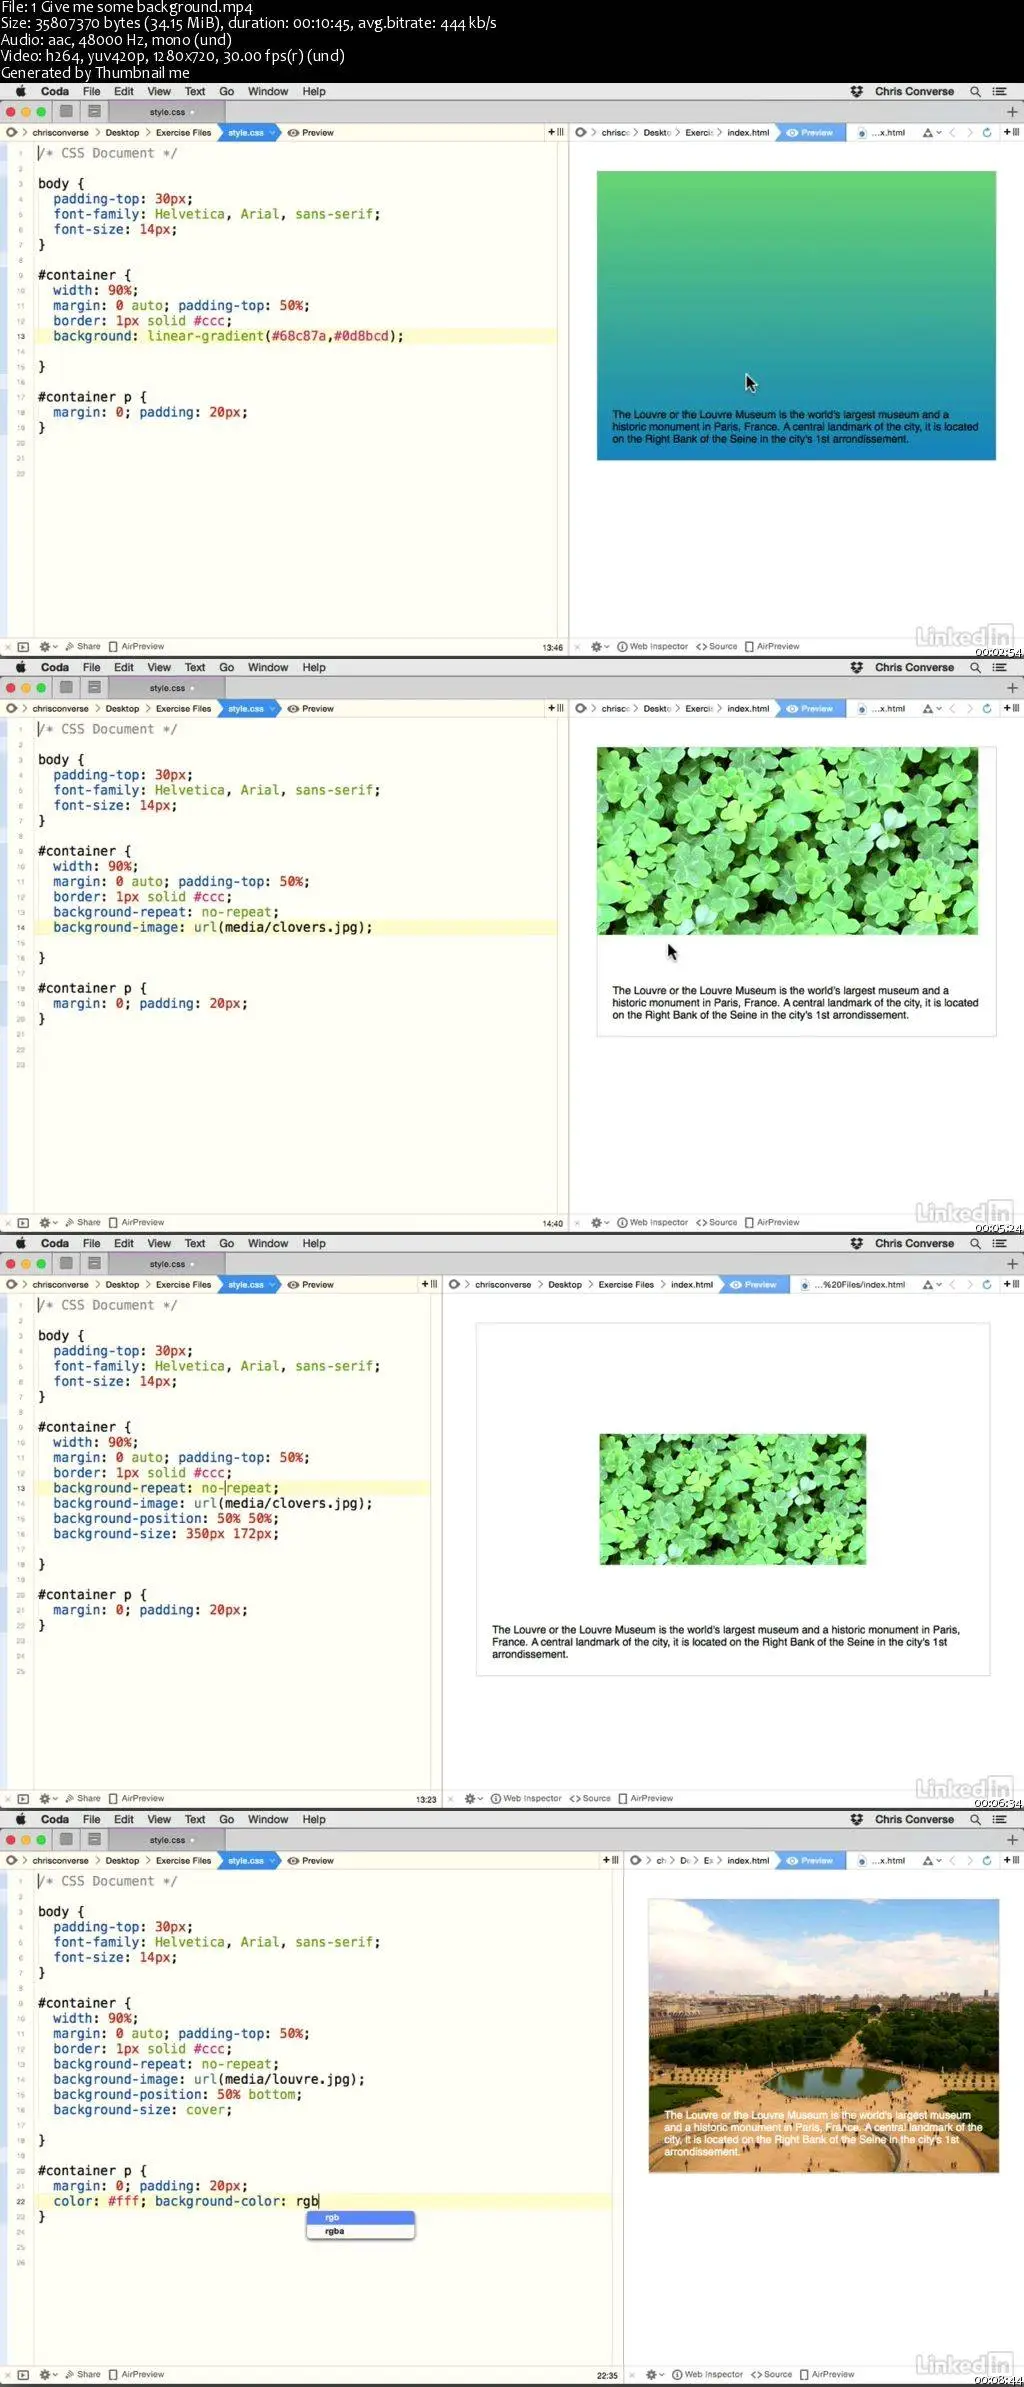Open Web Inspector in the gradient frame

652,647
